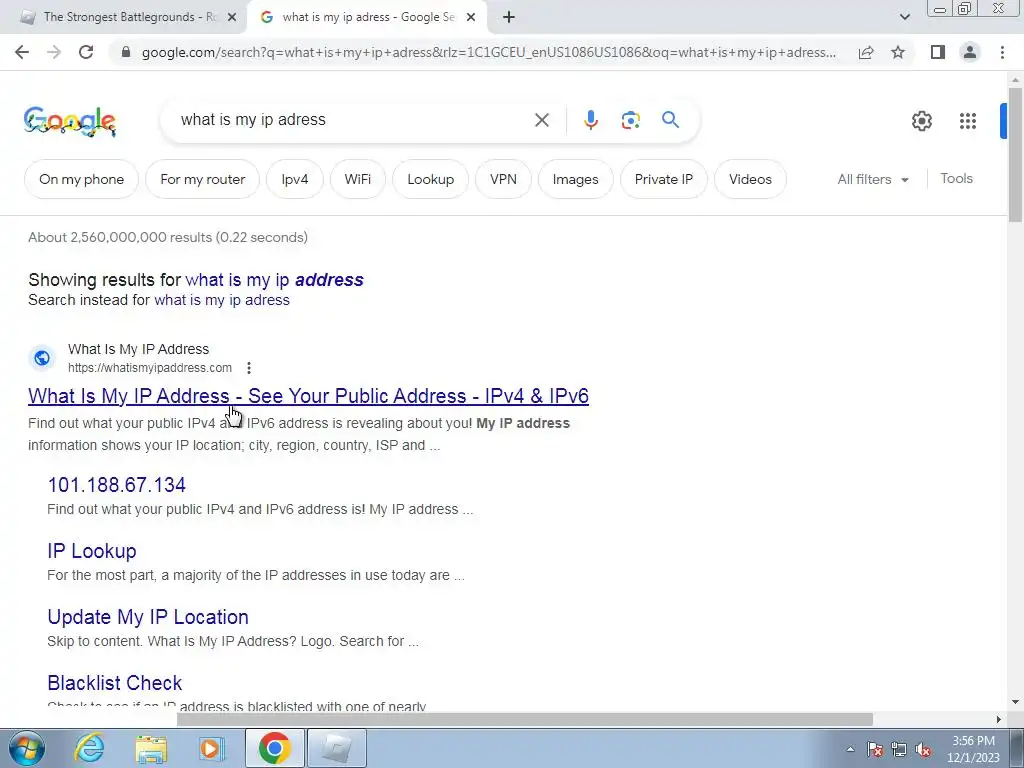Click the horizontal scrollbar thumb

tap(525, 719)
